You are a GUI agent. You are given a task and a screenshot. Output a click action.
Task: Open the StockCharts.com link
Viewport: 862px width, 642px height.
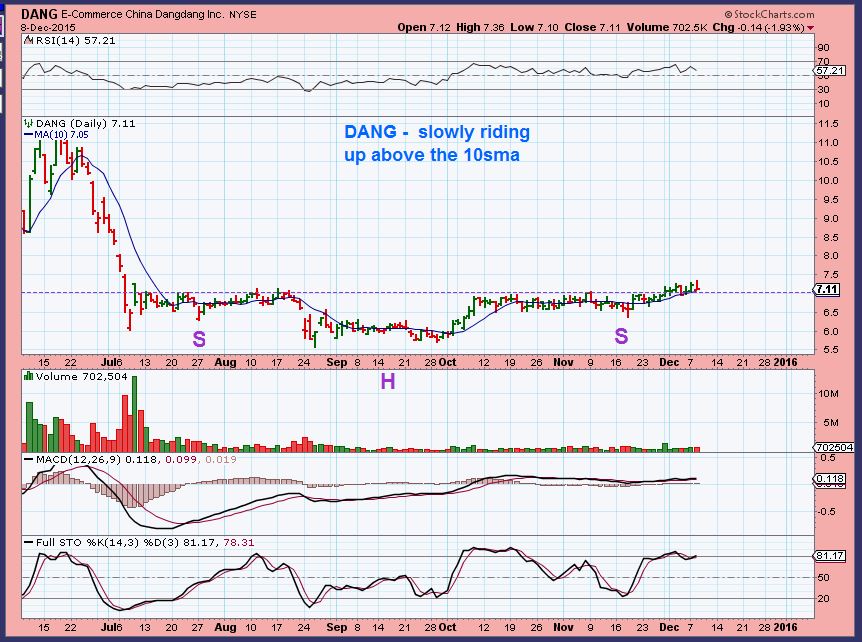click(x=769, y=15)
